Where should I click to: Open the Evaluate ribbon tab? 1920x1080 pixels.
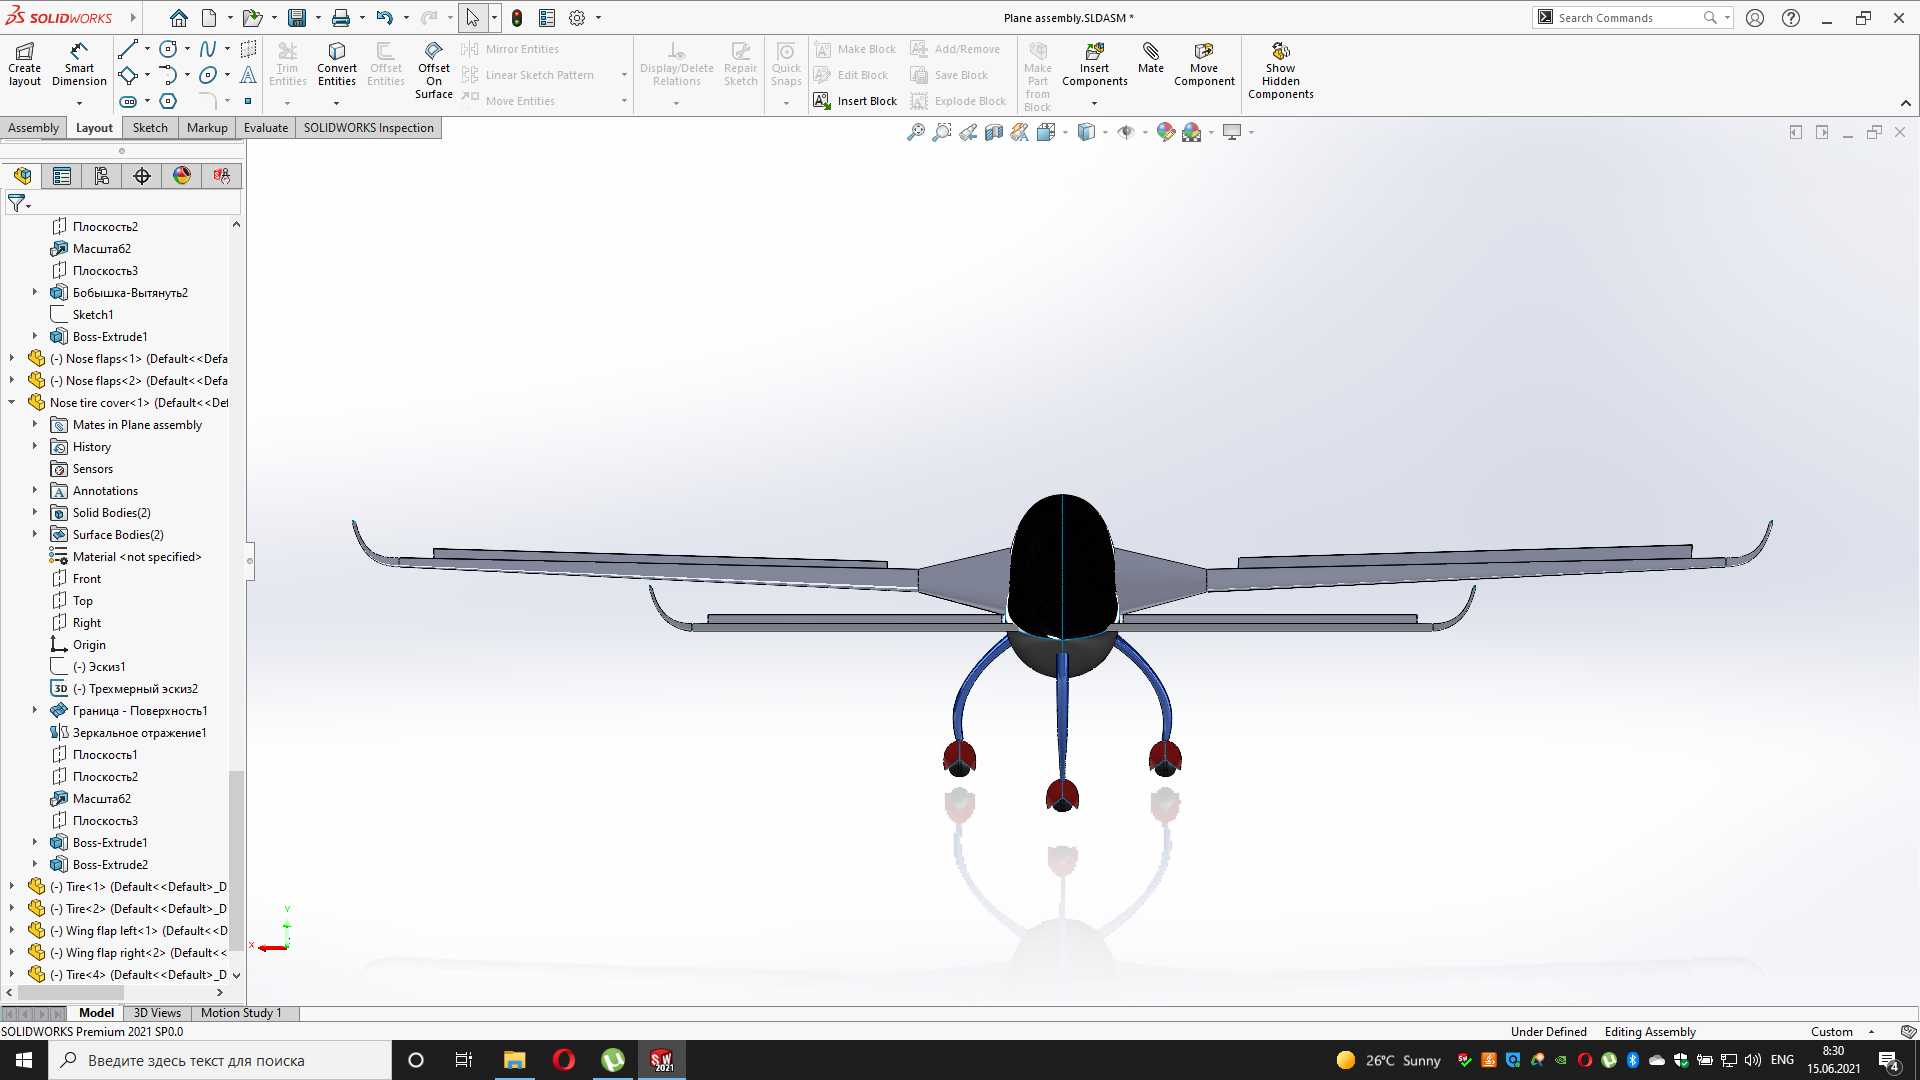point(265,128)
